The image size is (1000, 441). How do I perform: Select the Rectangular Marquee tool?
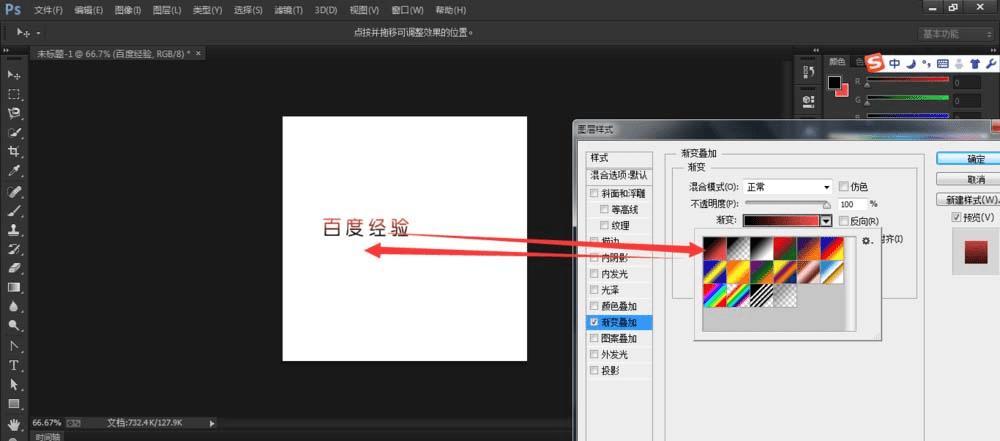pos(14,94)
